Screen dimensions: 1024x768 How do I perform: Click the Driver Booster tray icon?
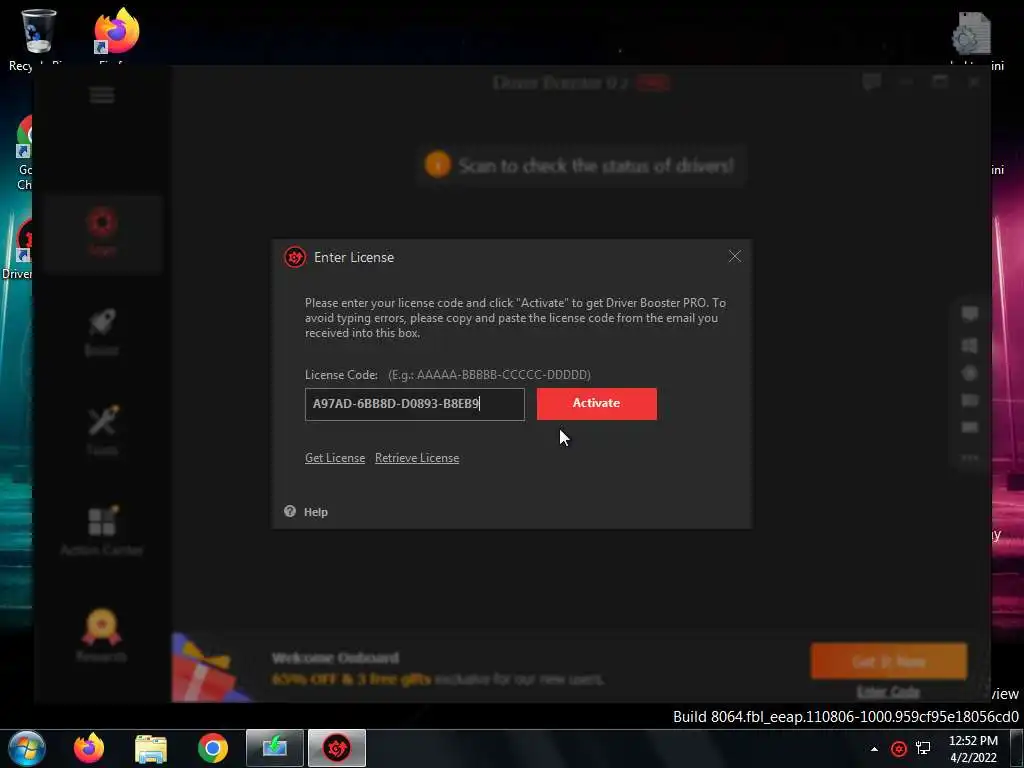pos(899,749)
